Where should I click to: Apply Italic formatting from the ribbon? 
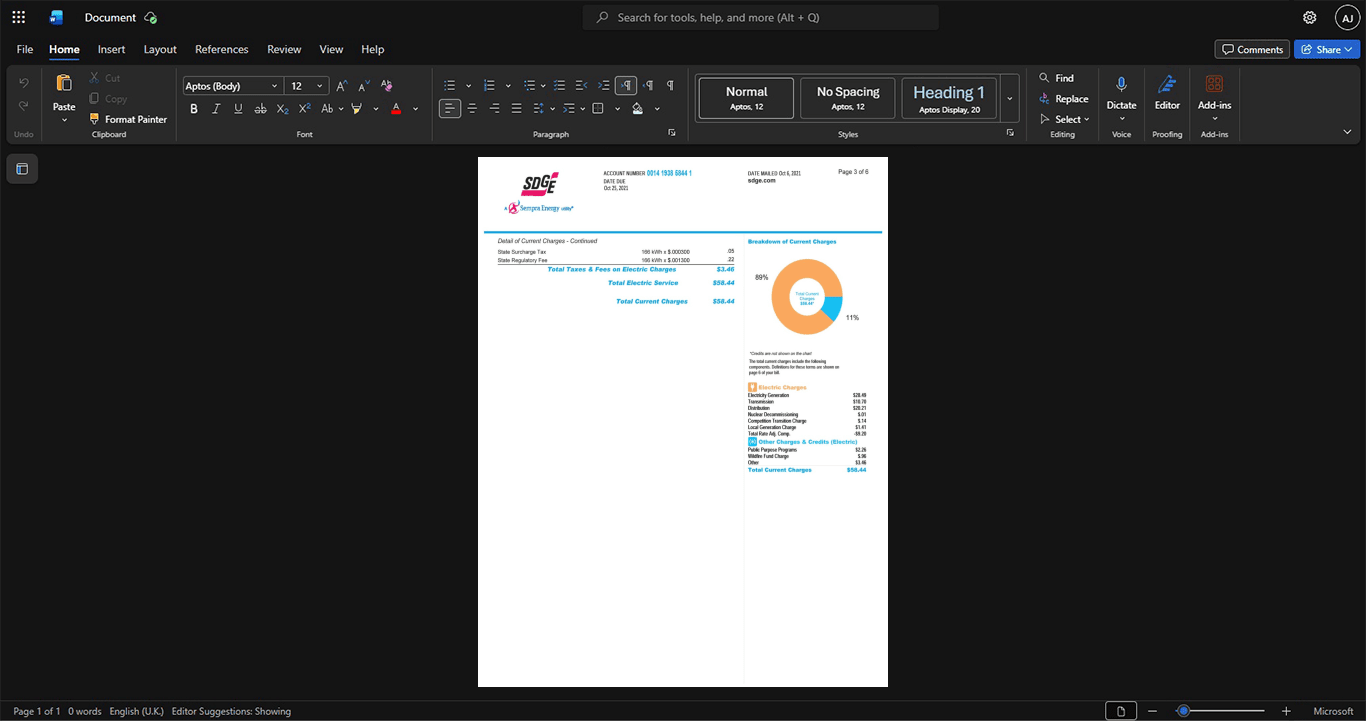pos(216,108)
